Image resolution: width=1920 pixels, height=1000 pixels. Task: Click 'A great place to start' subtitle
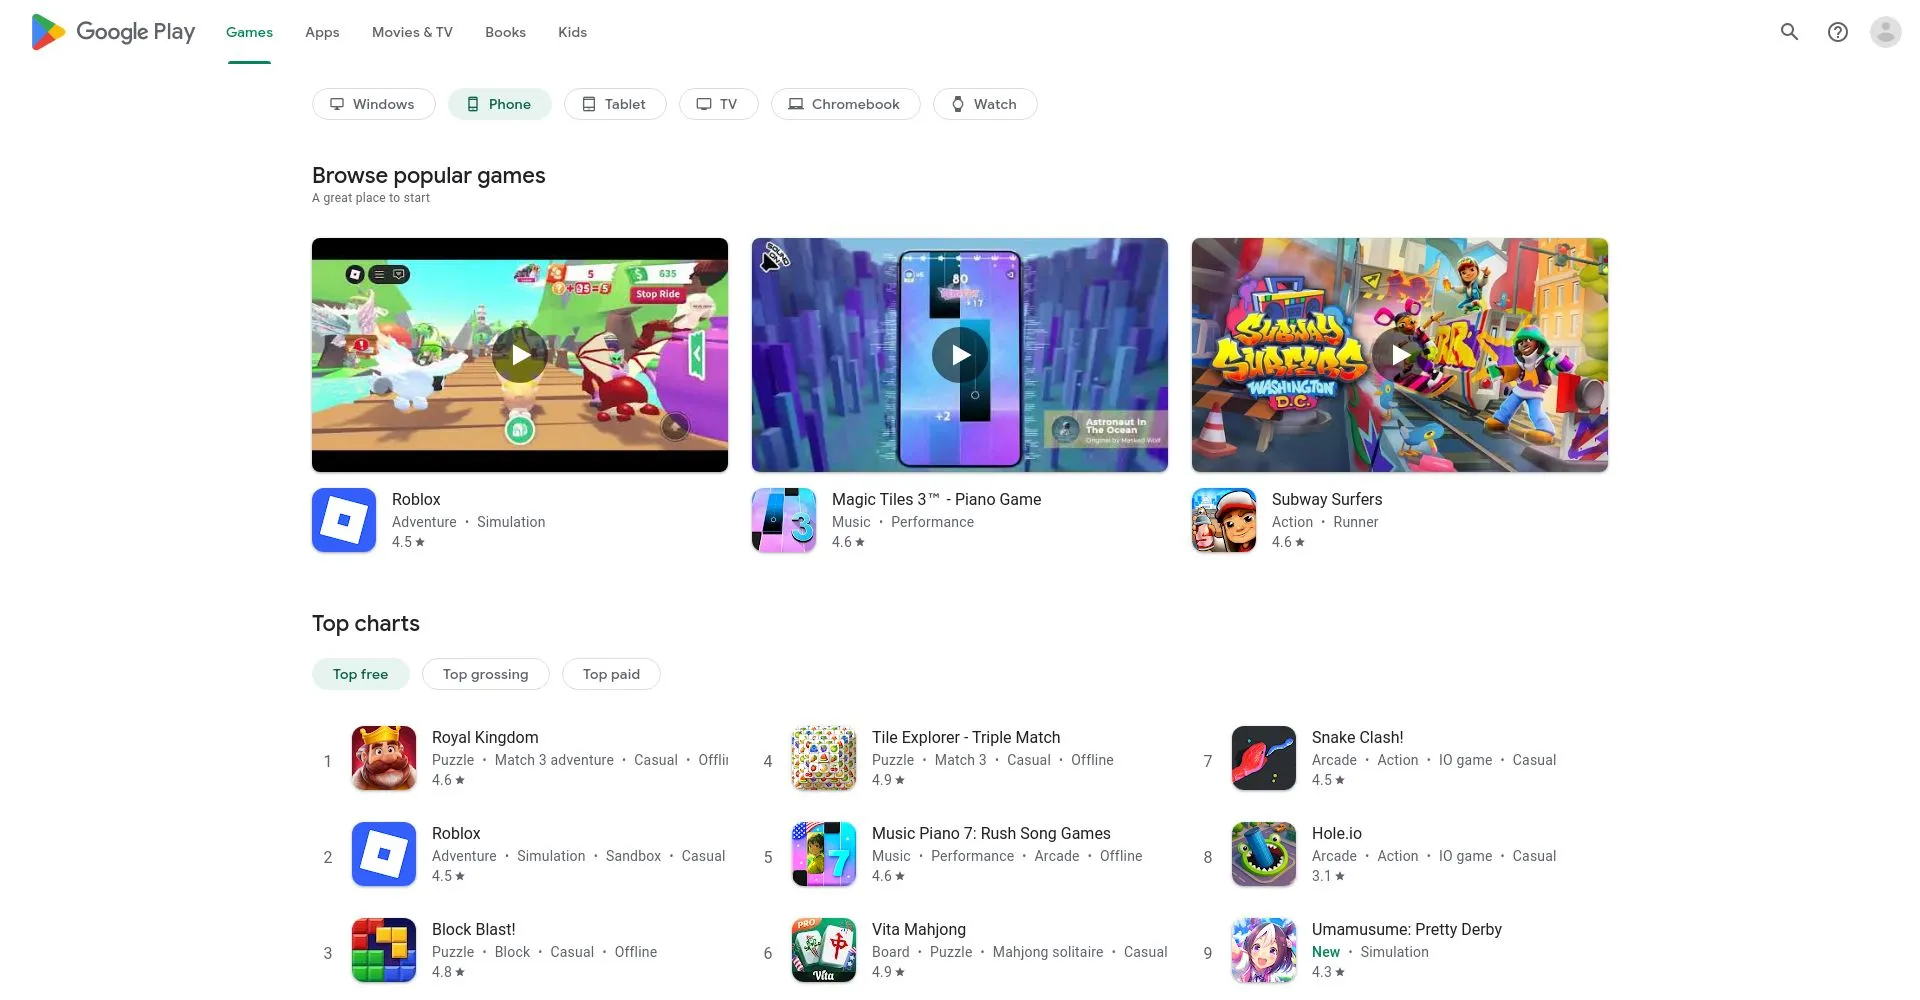point(370,198)
